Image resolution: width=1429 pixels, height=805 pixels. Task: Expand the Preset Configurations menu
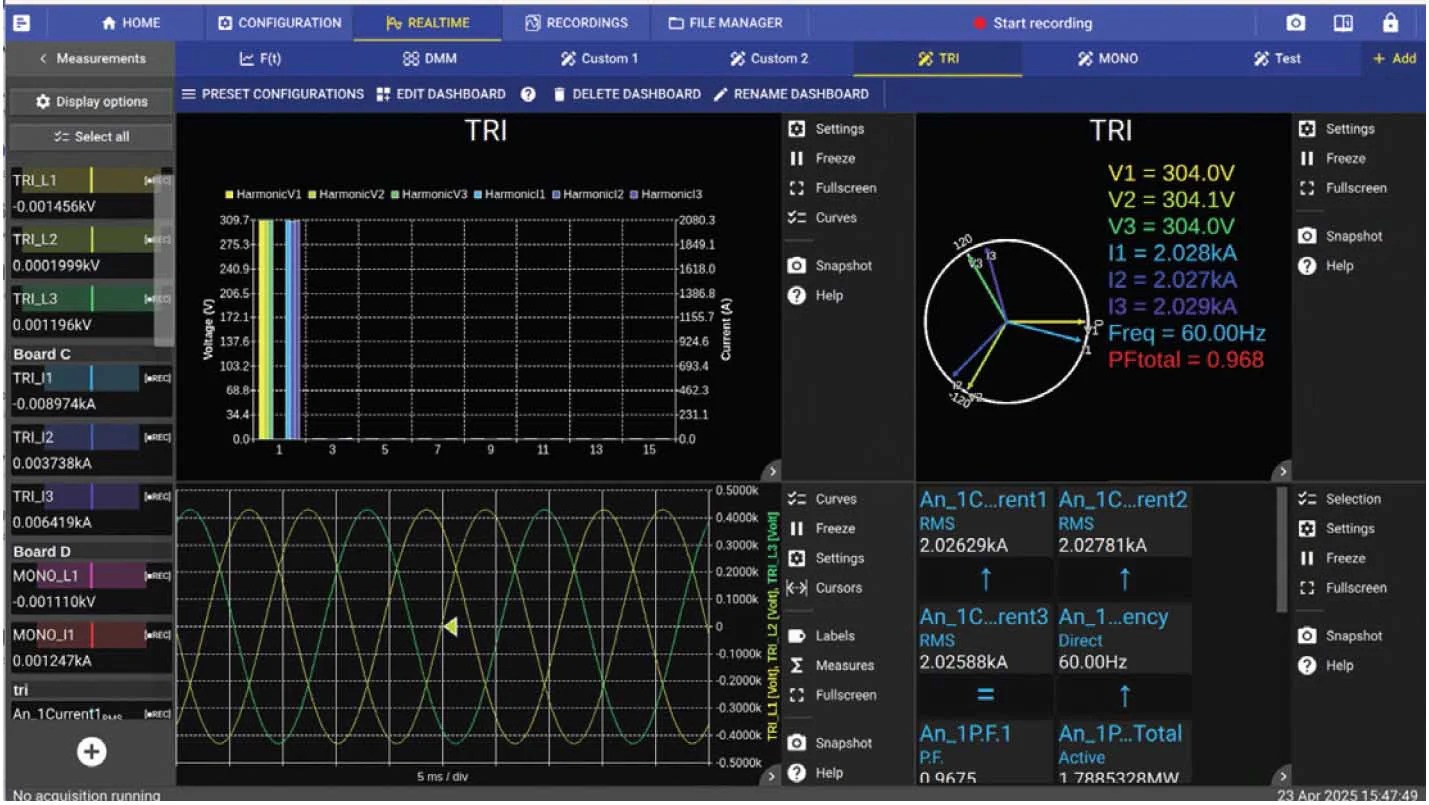tap(272, 94)
